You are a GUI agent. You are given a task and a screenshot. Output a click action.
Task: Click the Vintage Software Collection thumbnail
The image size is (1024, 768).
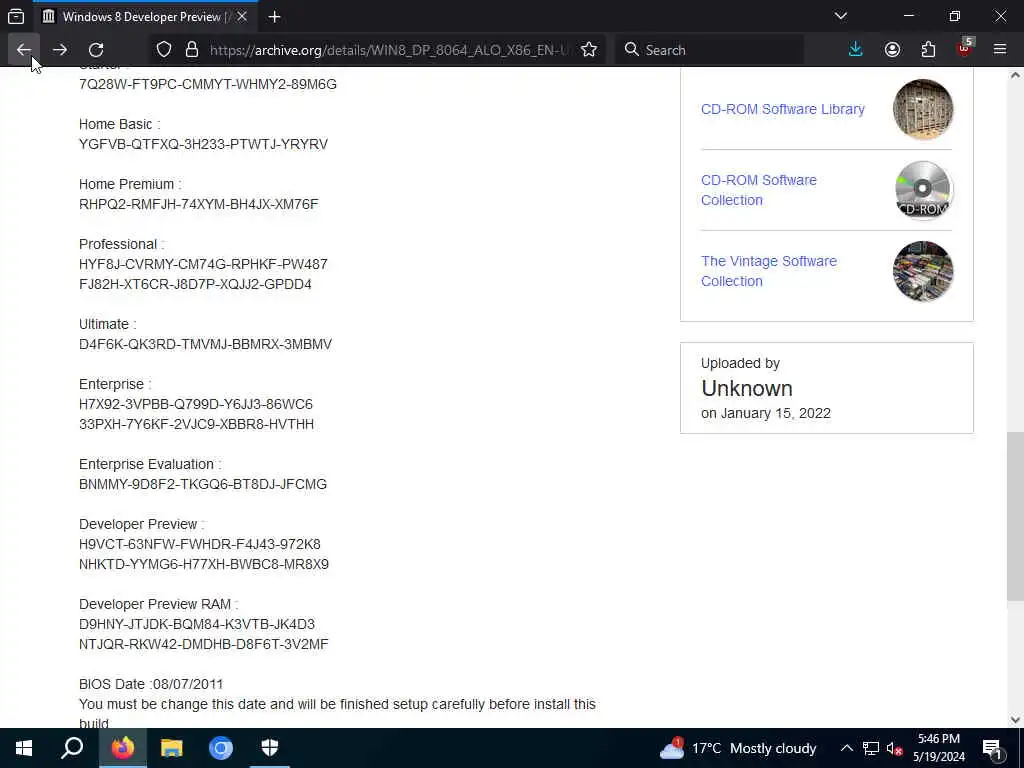coord(923,271)
